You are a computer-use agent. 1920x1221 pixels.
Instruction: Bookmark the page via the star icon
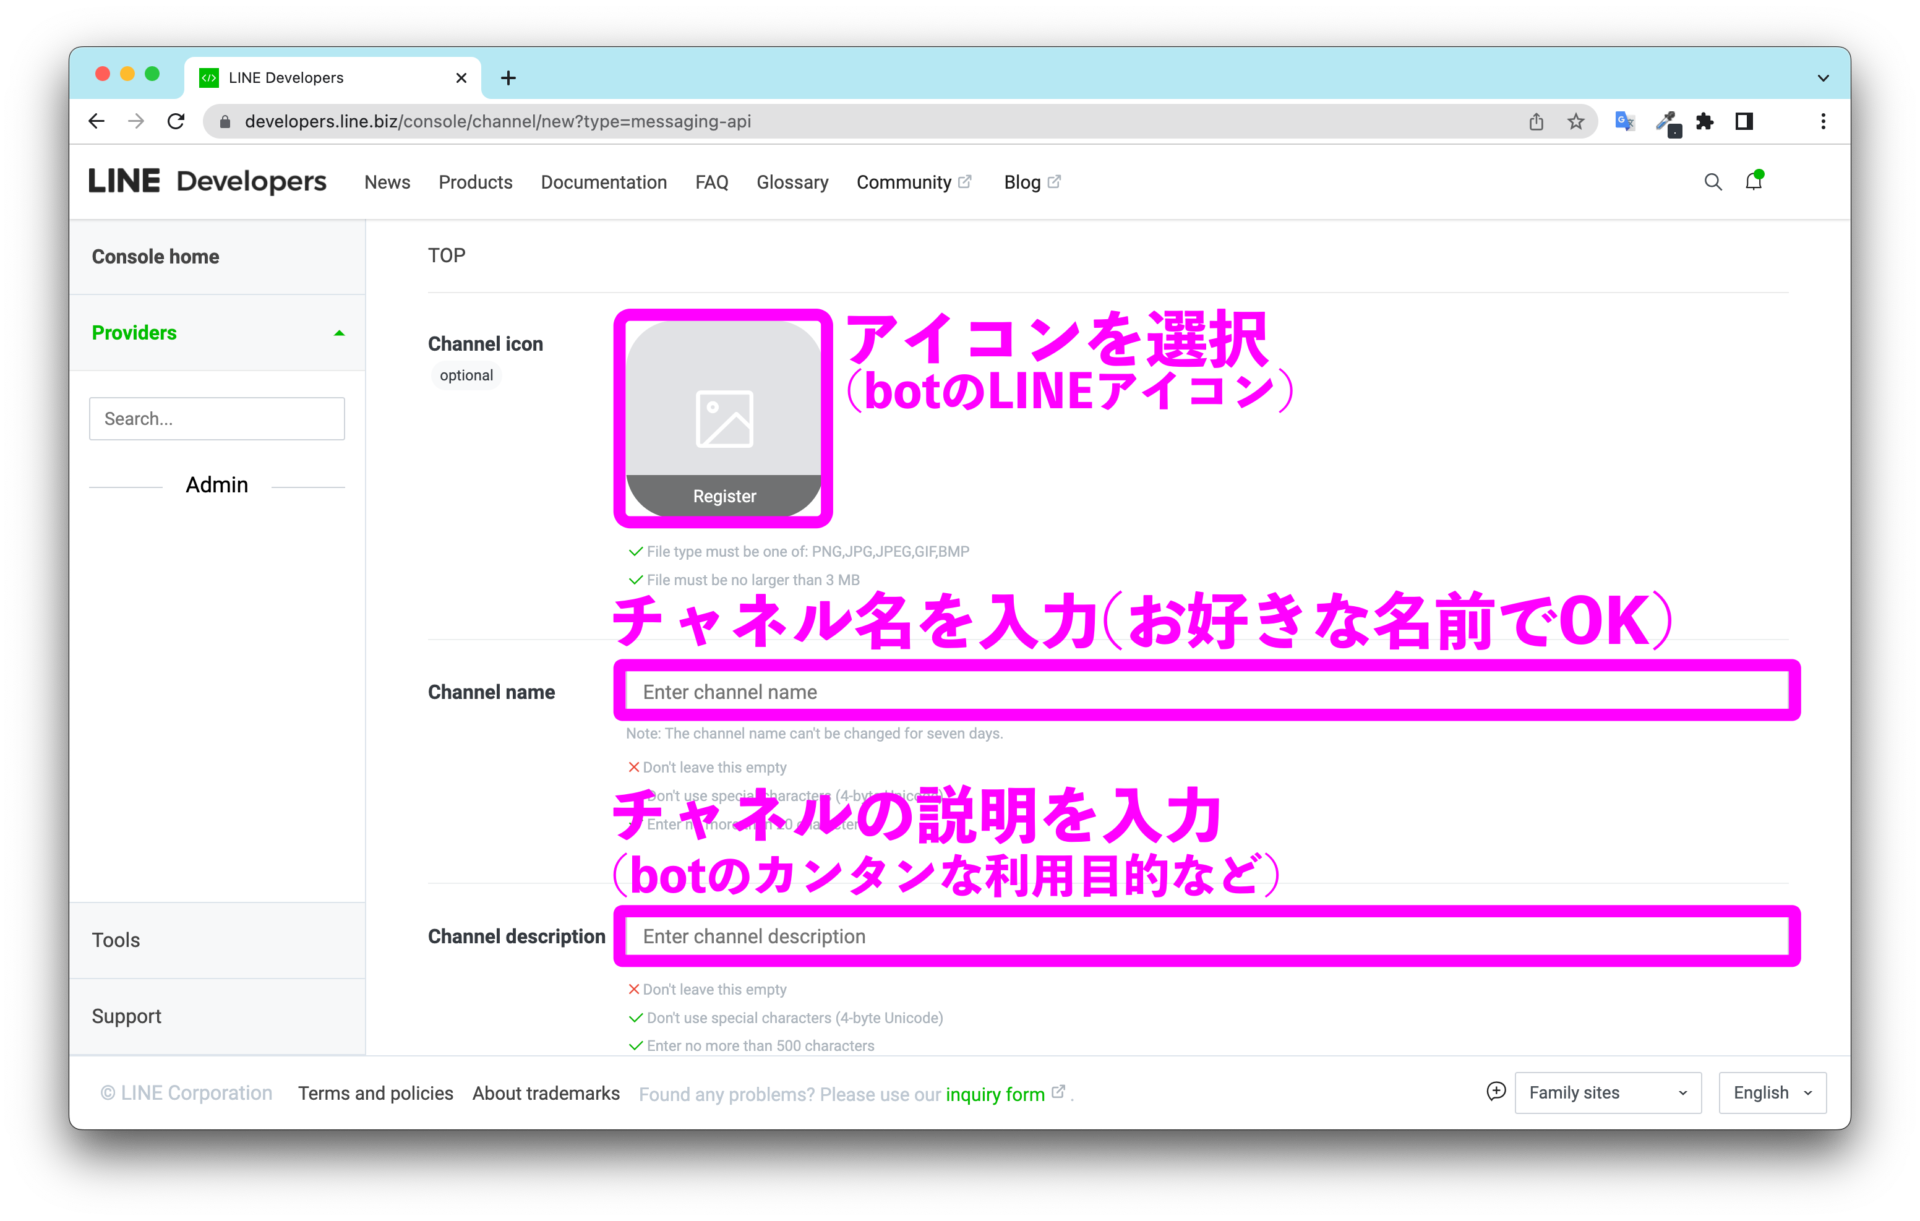(x=1576, y=121)
